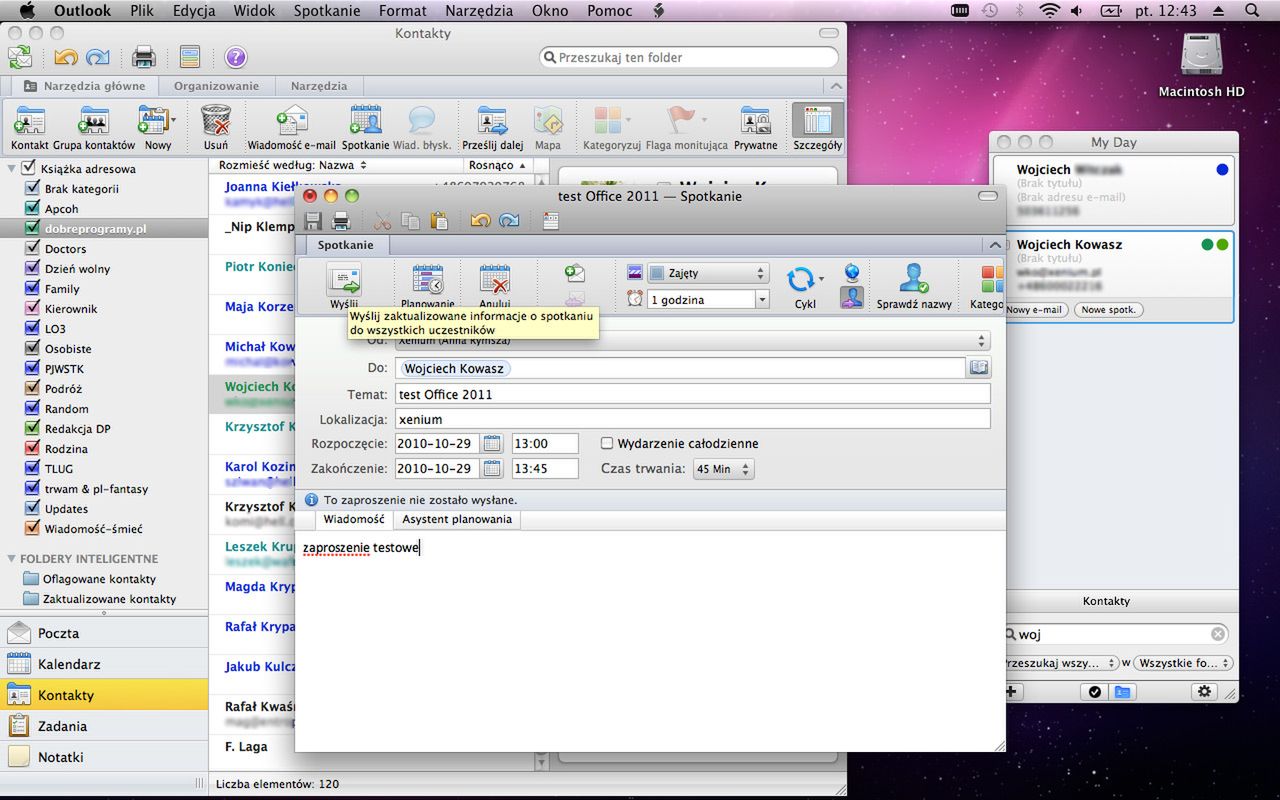Toggle the Family category checkbox
The height and width of the screenshot is (800, 1280).
click(x=34, y=288)
